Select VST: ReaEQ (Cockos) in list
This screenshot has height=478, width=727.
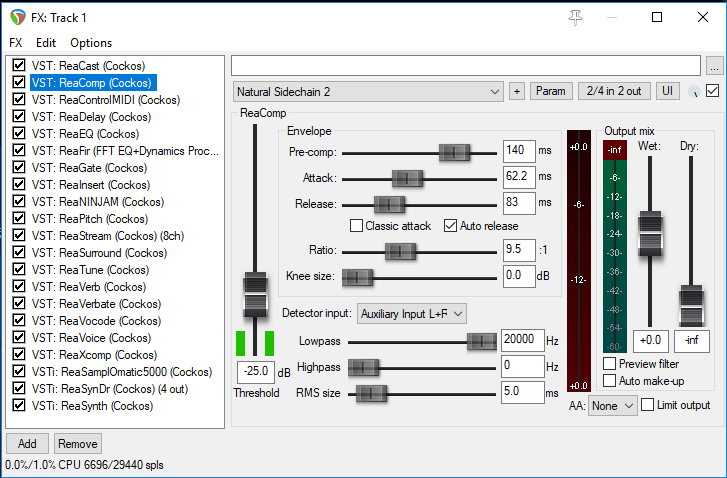pyautogui.click(x=85, y=134)
